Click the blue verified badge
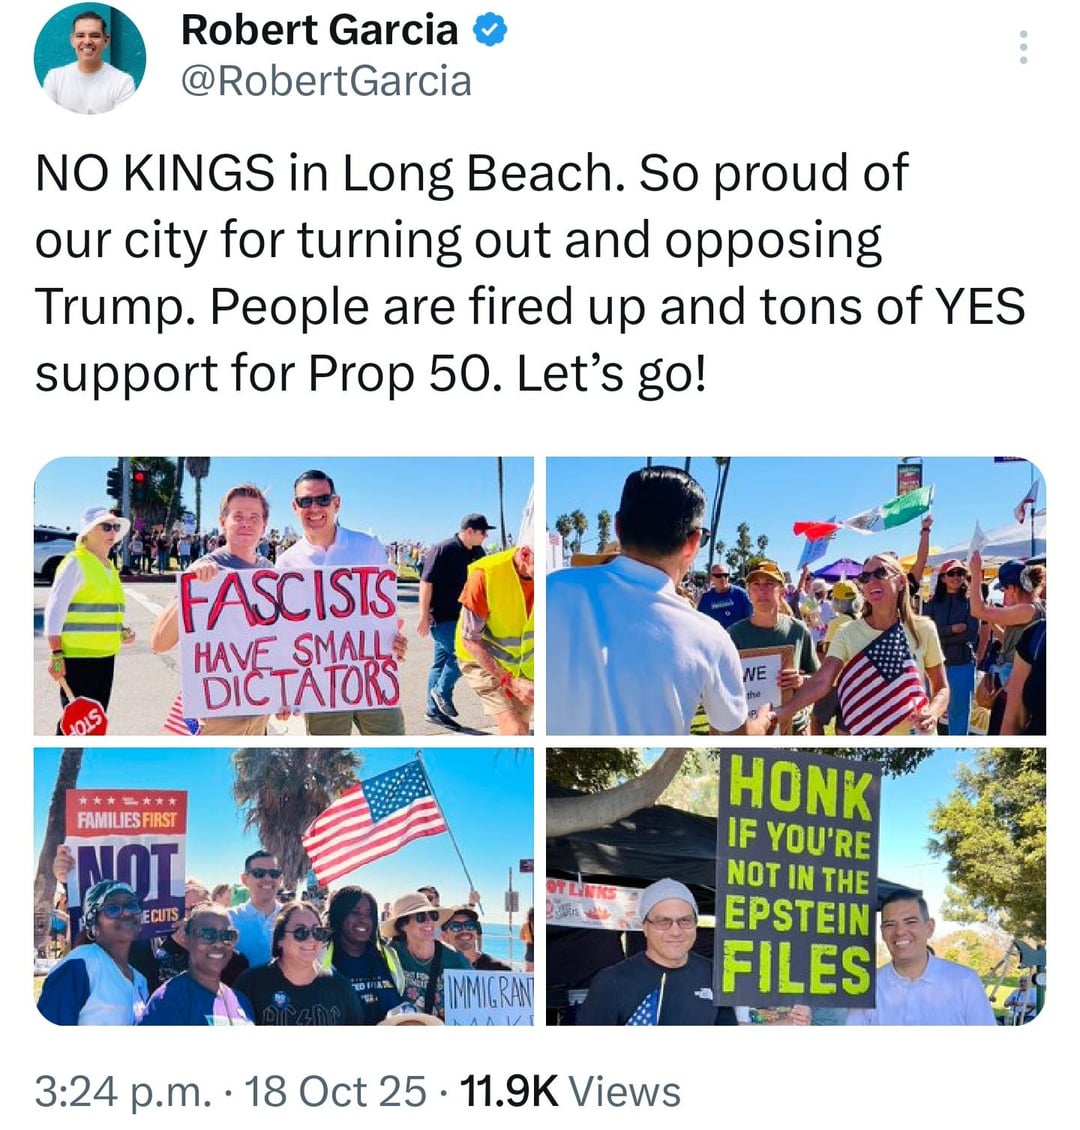 490,30
